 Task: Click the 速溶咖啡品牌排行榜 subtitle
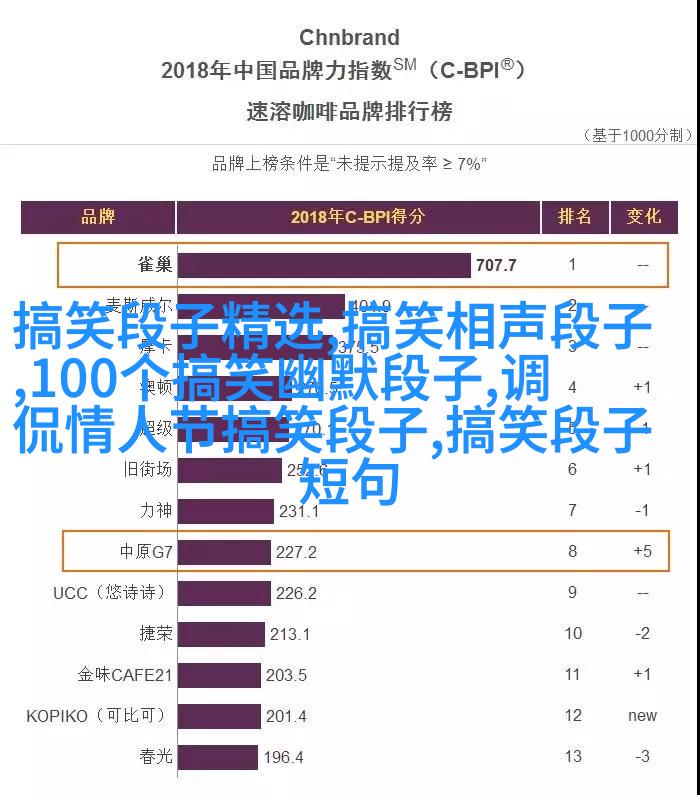pyautogui.click(x=349, y=111)
